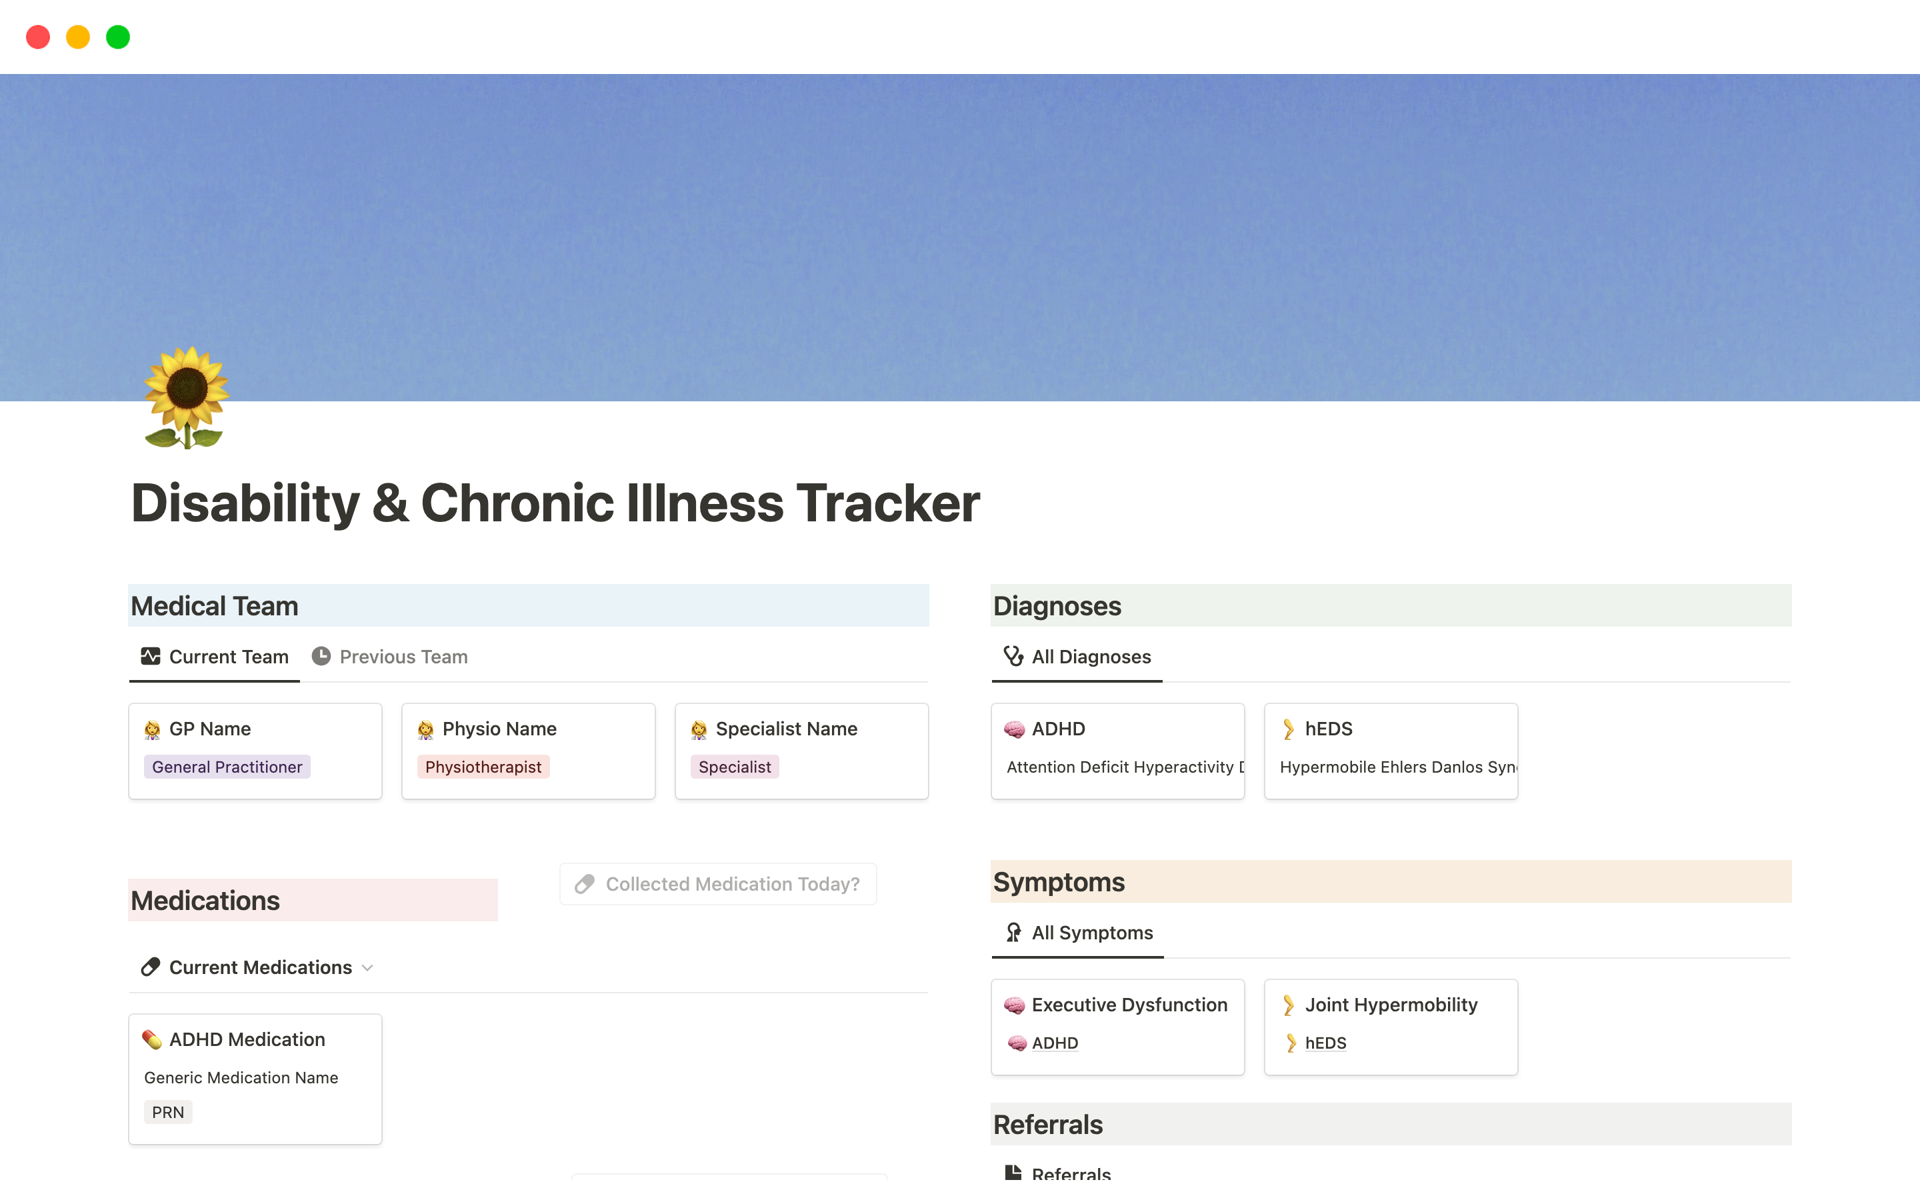Click the brain emoji on the ADHD diagnosis card
The width and height of the screenshot is (1920, 1200).
(1014, 729)
